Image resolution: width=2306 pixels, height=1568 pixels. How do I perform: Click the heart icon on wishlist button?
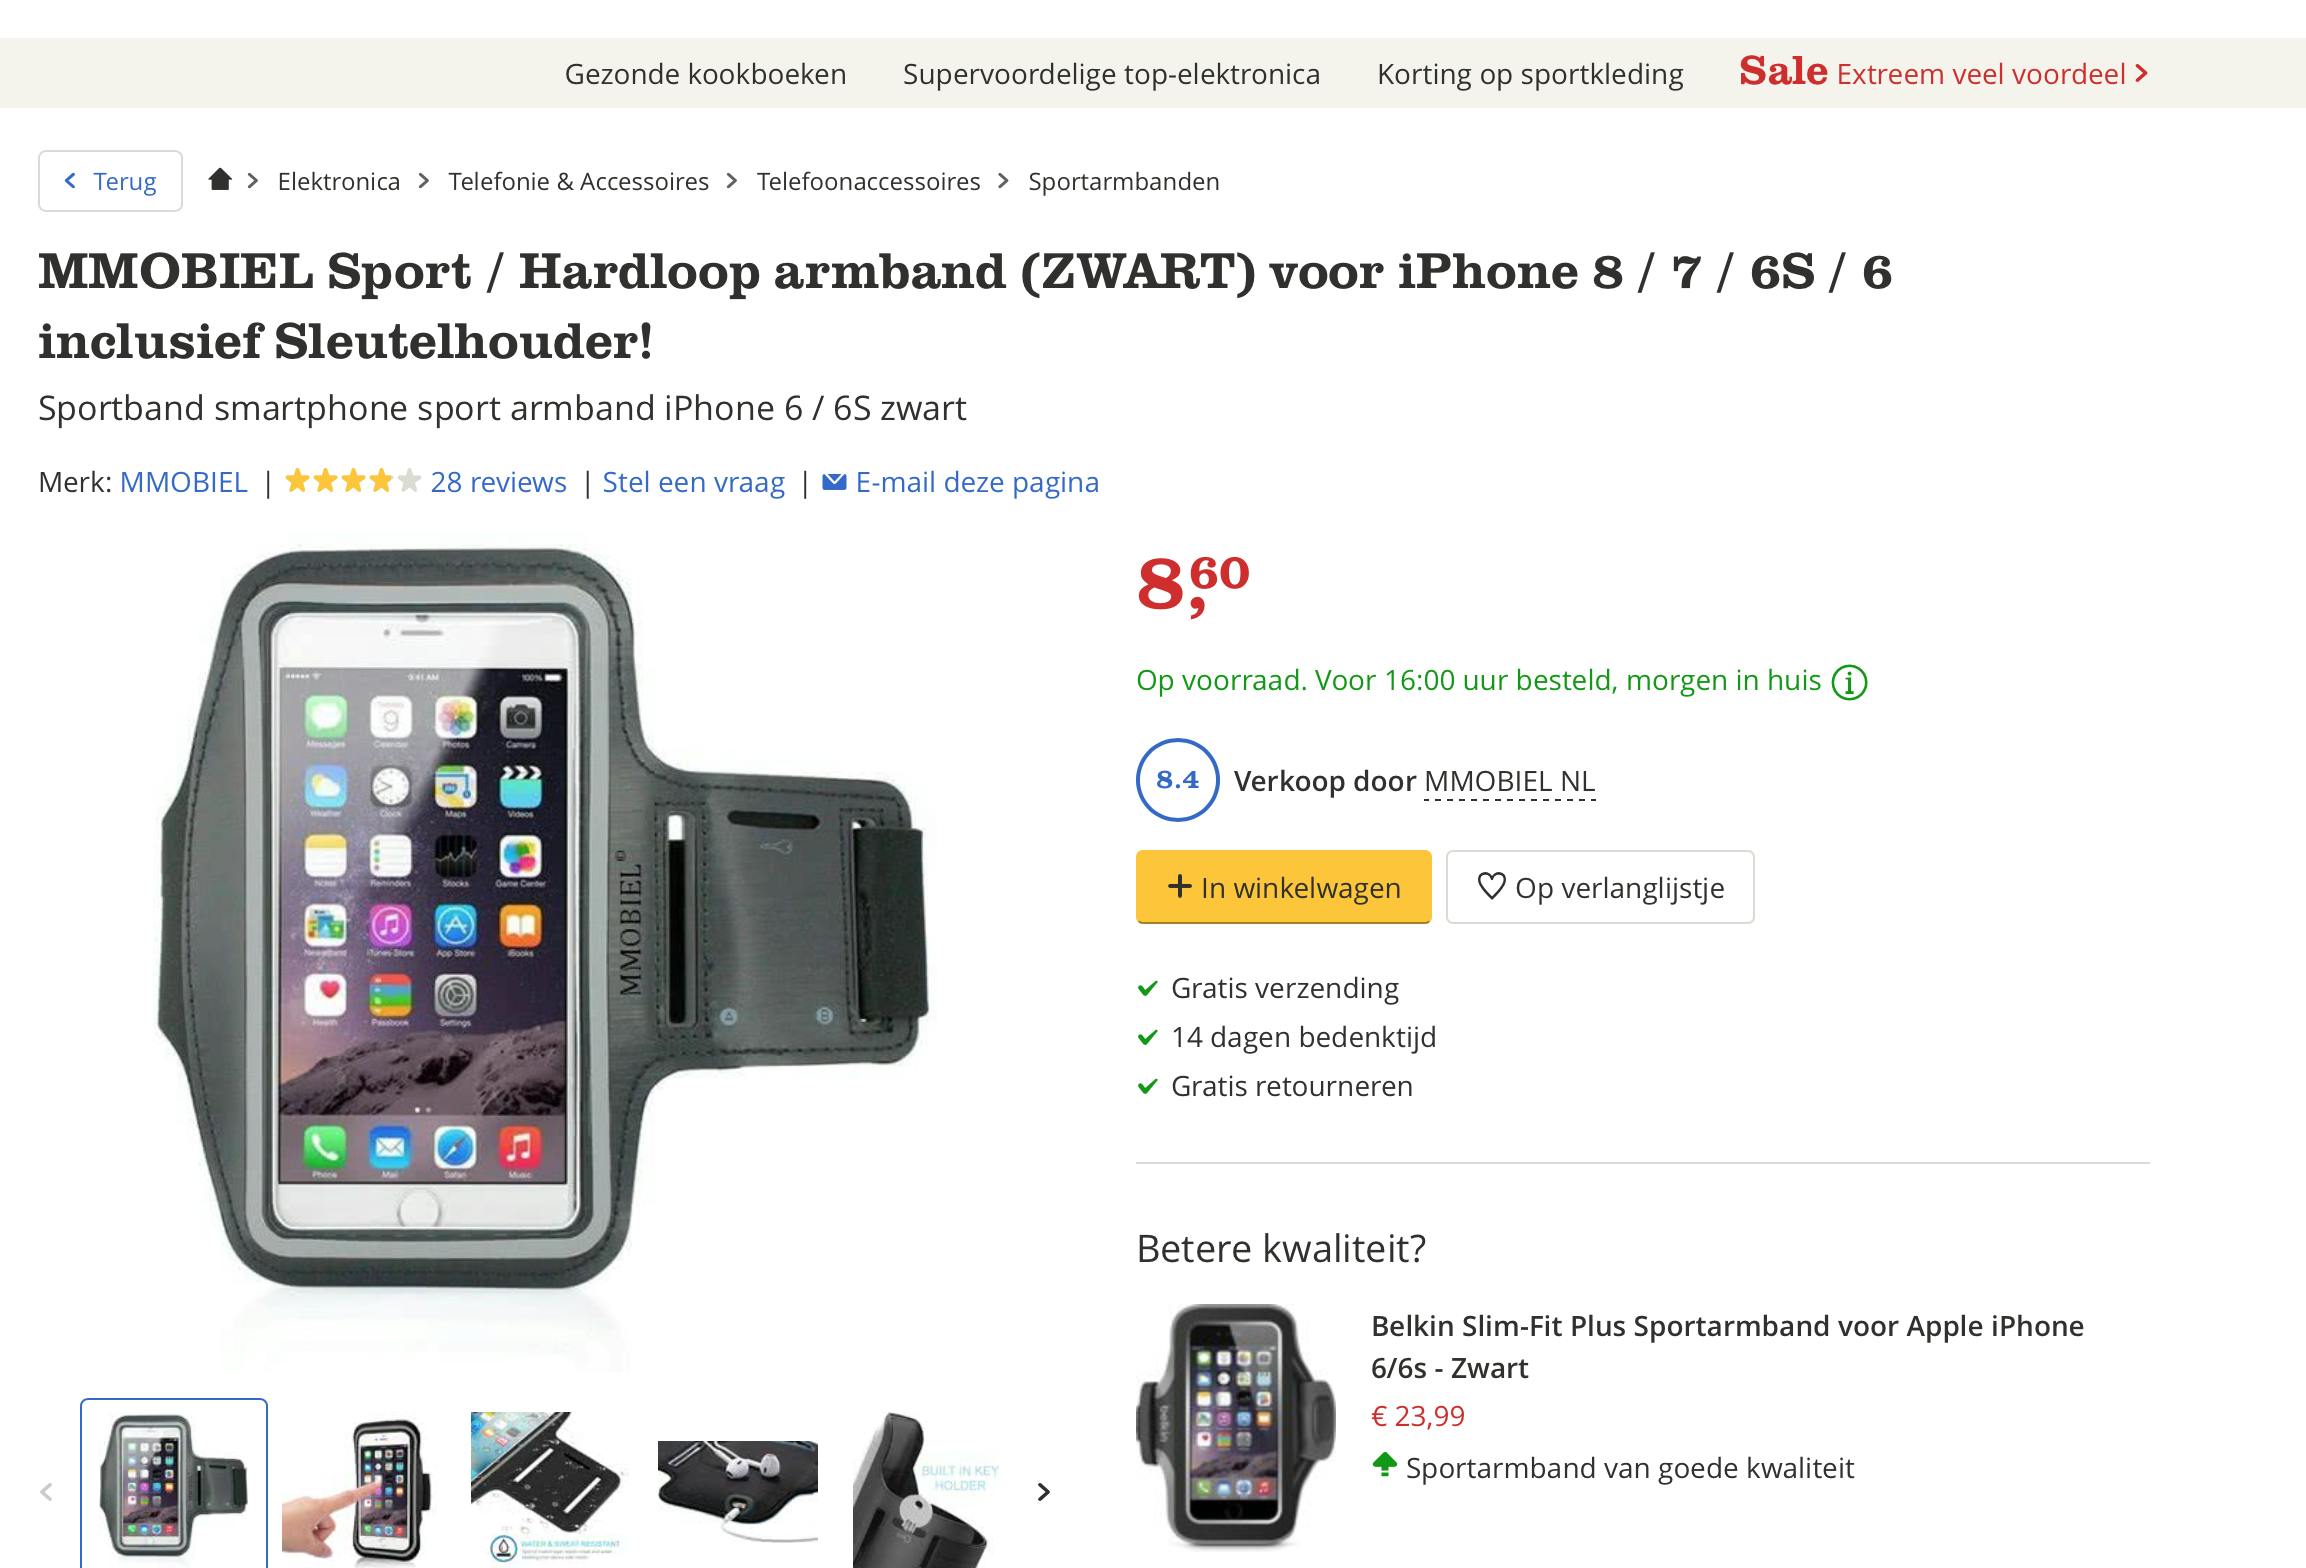pyautogui.click(x=1491, y=886)
